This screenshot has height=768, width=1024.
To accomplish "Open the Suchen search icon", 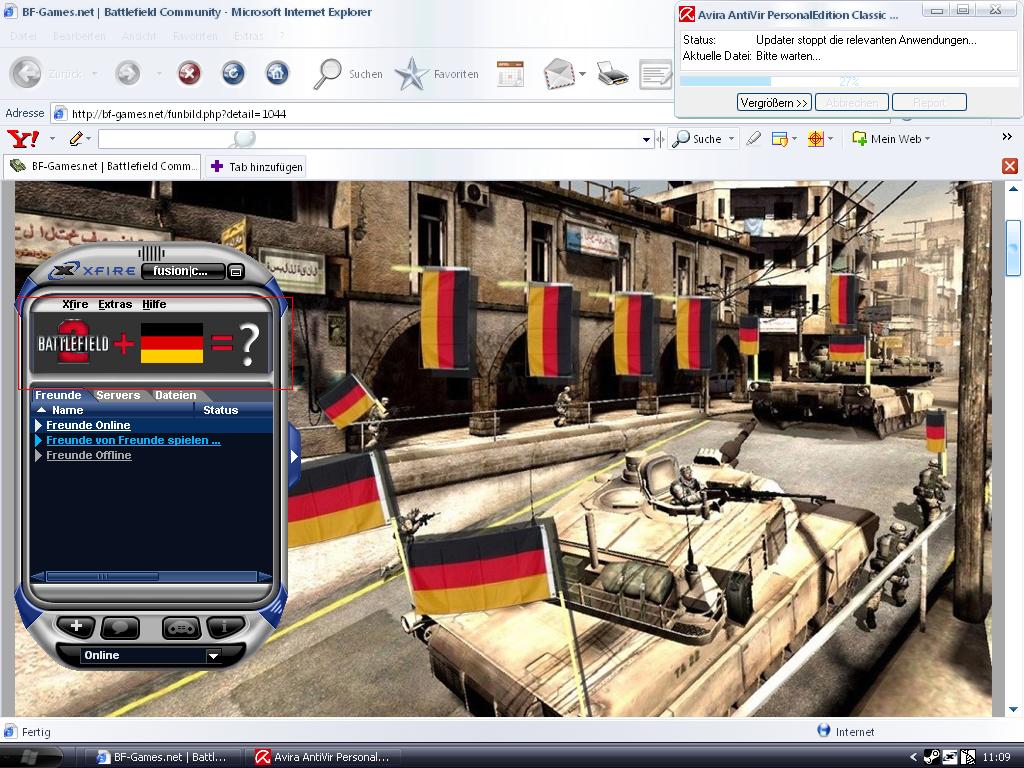I will pyautogui.click(x=327, y=74).
